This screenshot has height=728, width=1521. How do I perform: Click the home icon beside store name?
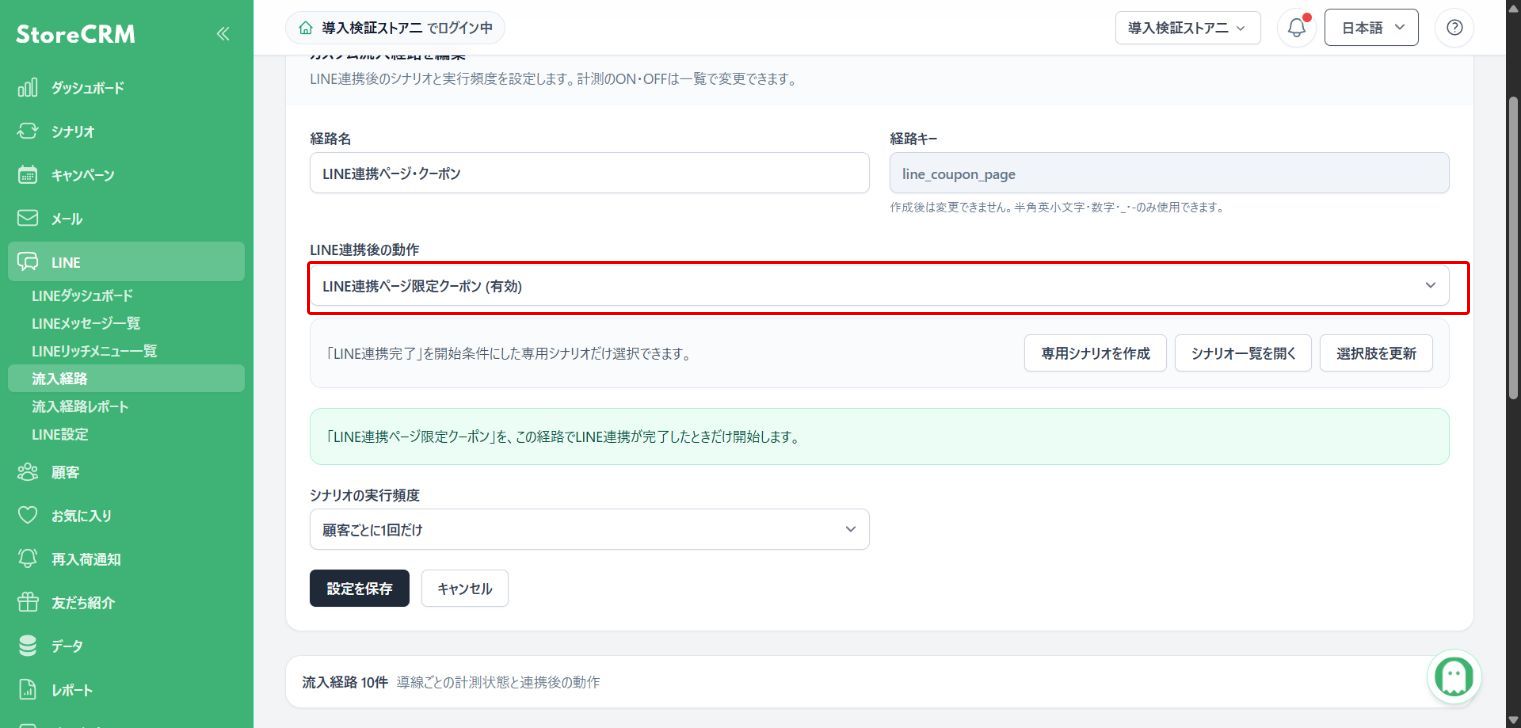(x=305, y=28)
